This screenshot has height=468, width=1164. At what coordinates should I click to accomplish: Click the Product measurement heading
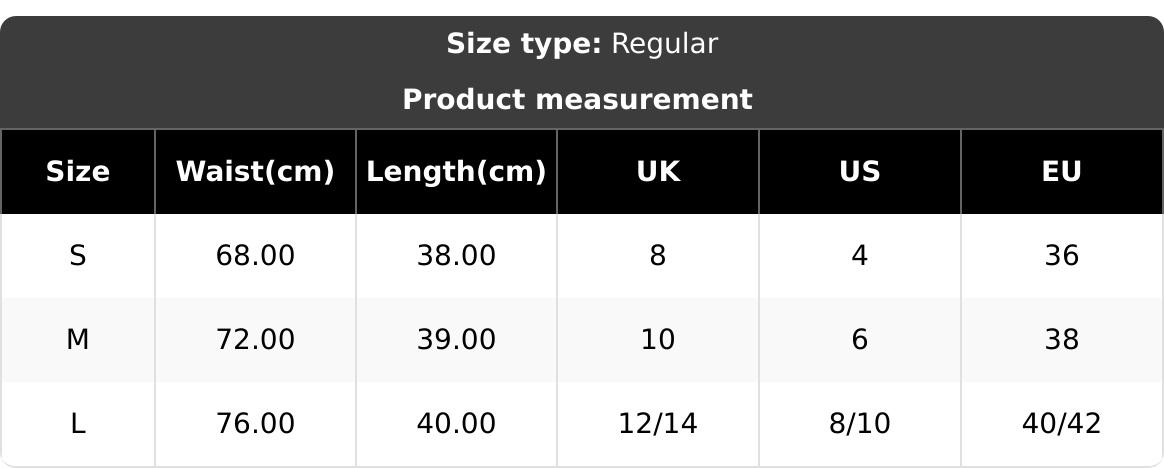pyautogui.click(x=577, y=100)
